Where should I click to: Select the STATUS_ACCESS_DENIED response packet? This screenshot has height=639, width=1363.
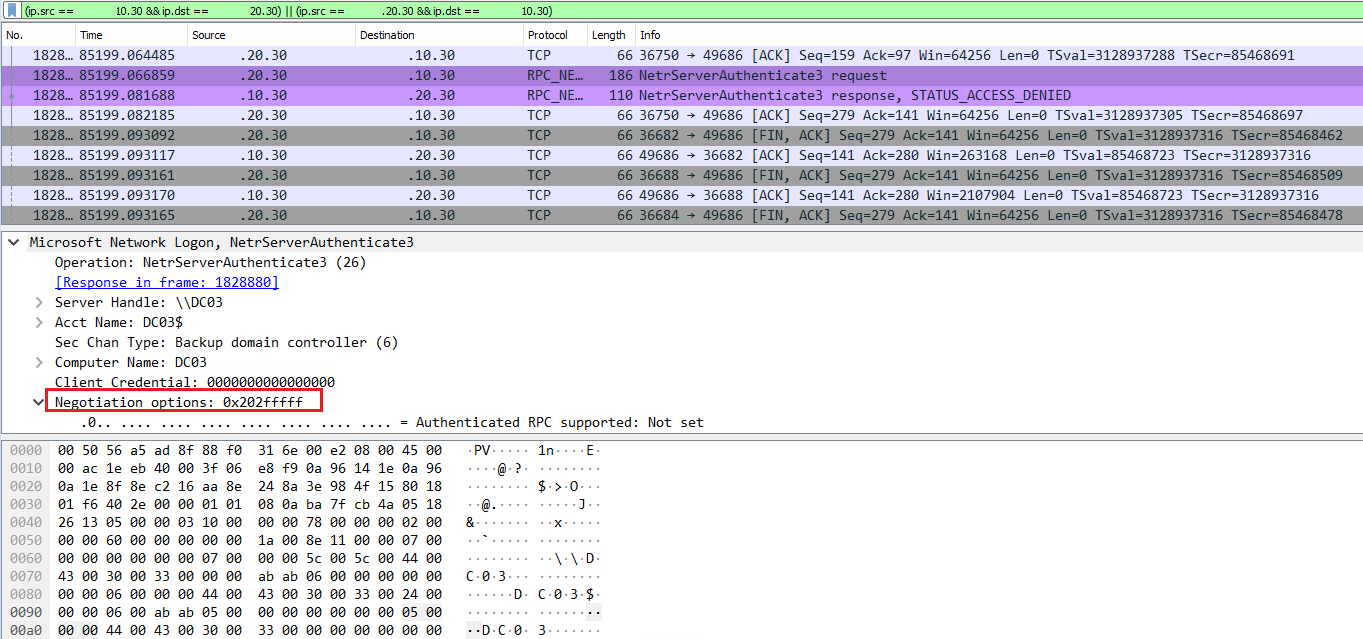(x=400, y=94)
